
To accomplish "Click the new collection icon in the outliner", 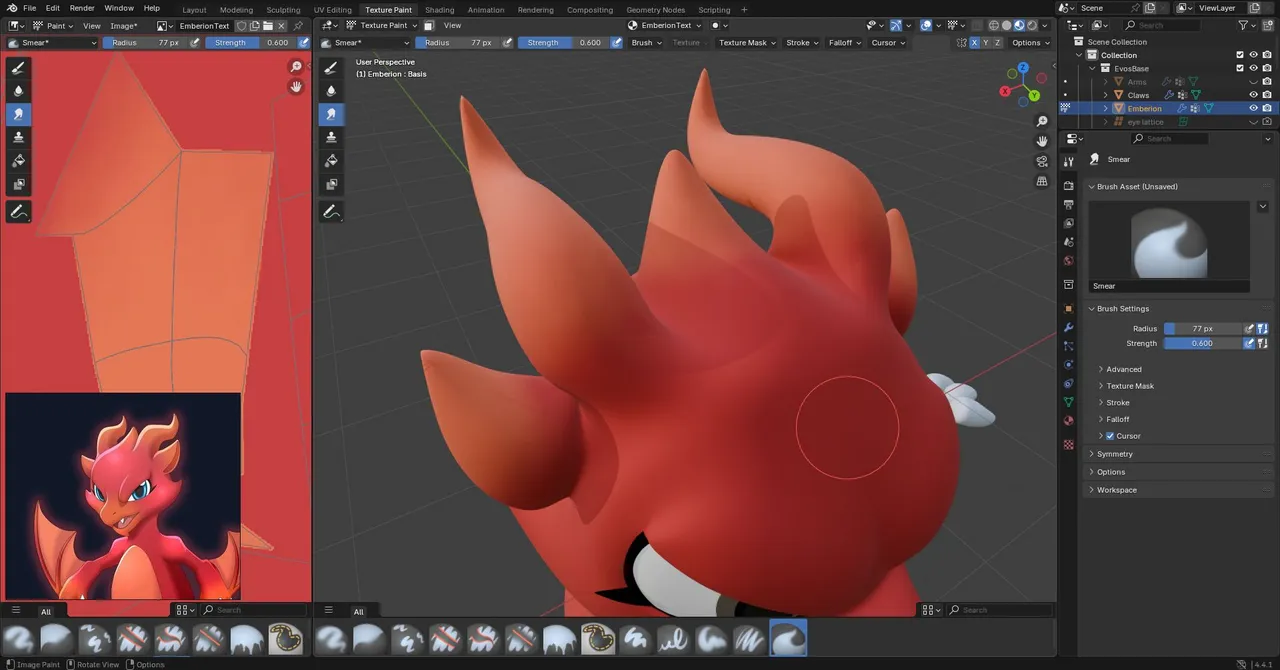I will 1267,25.
